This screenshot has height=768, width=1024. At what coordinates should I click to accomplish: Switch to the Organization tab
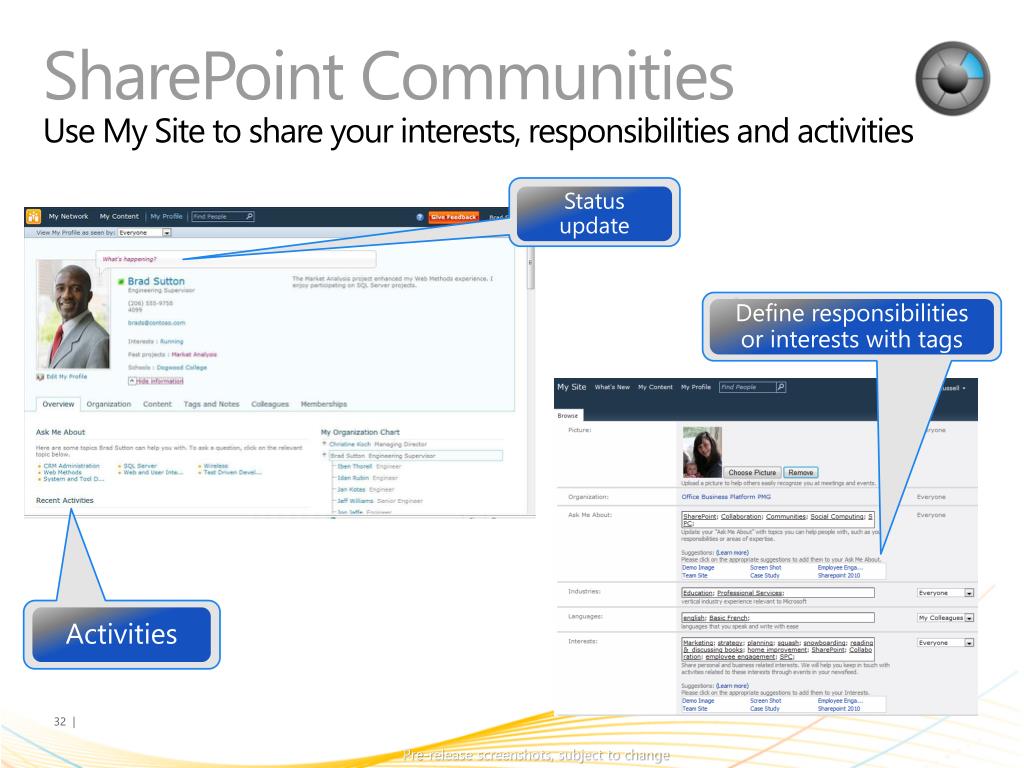(x=108, y=404)
